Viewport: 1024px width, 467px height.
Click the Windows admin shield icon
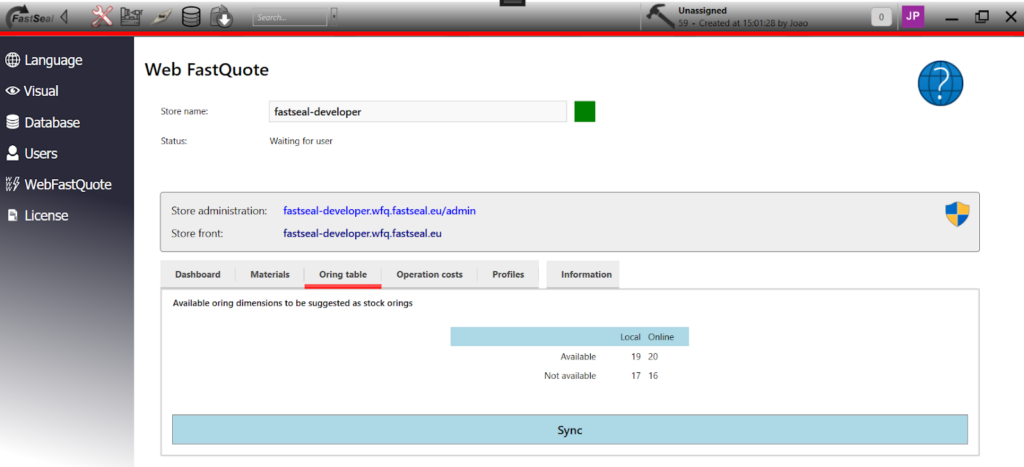click(957, 214)
